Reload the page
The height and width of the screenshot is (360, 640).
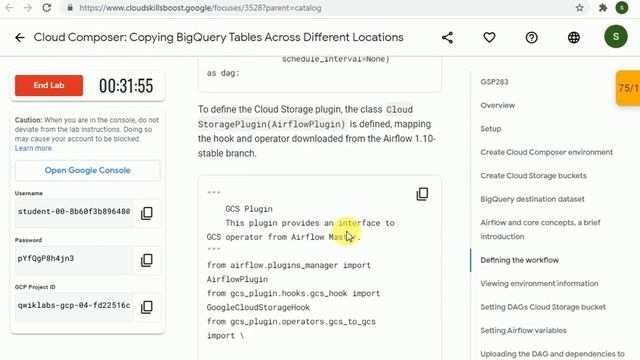click(47, 8)
